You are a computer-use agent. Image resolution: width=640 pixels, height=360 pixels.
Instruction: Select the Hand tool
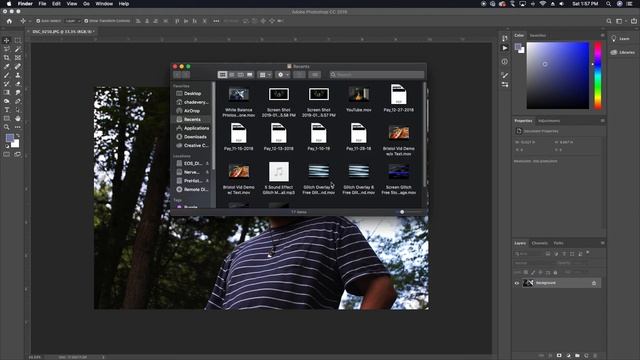point(18,118)
